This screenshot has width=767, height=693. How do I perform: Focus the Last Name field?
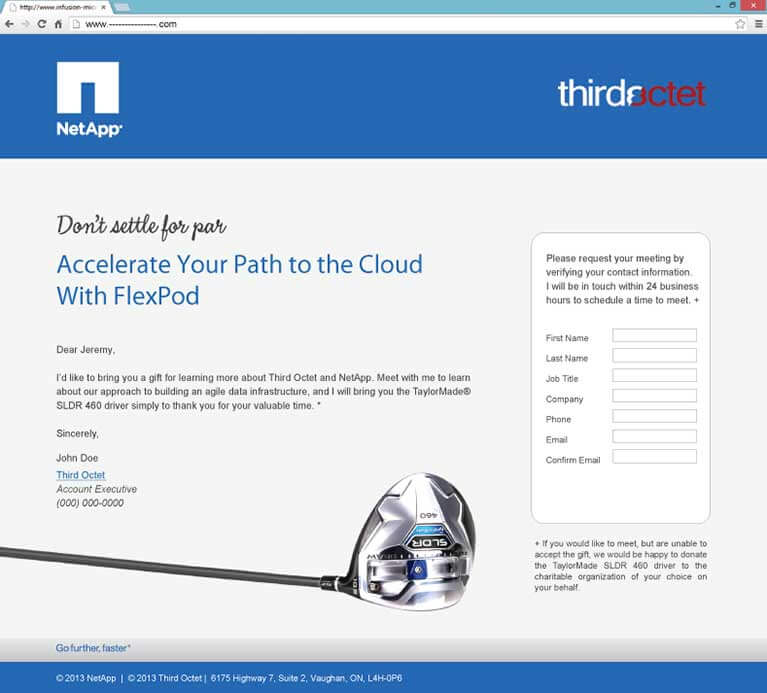654,356
